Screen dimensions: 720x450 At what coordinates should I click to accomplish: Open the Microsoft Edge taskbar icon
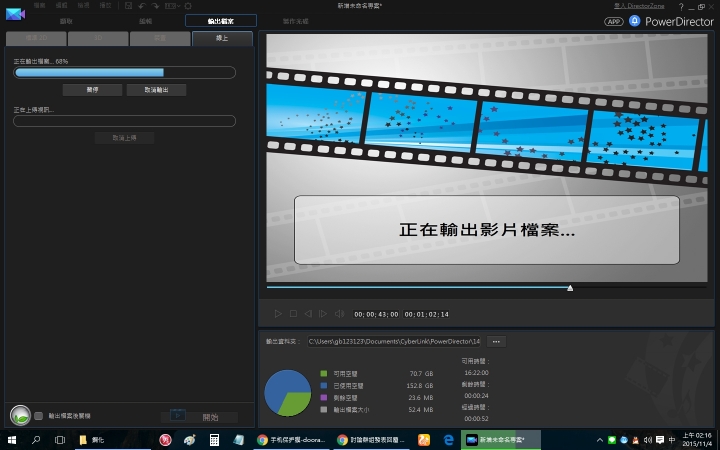(x=448, y=440)
